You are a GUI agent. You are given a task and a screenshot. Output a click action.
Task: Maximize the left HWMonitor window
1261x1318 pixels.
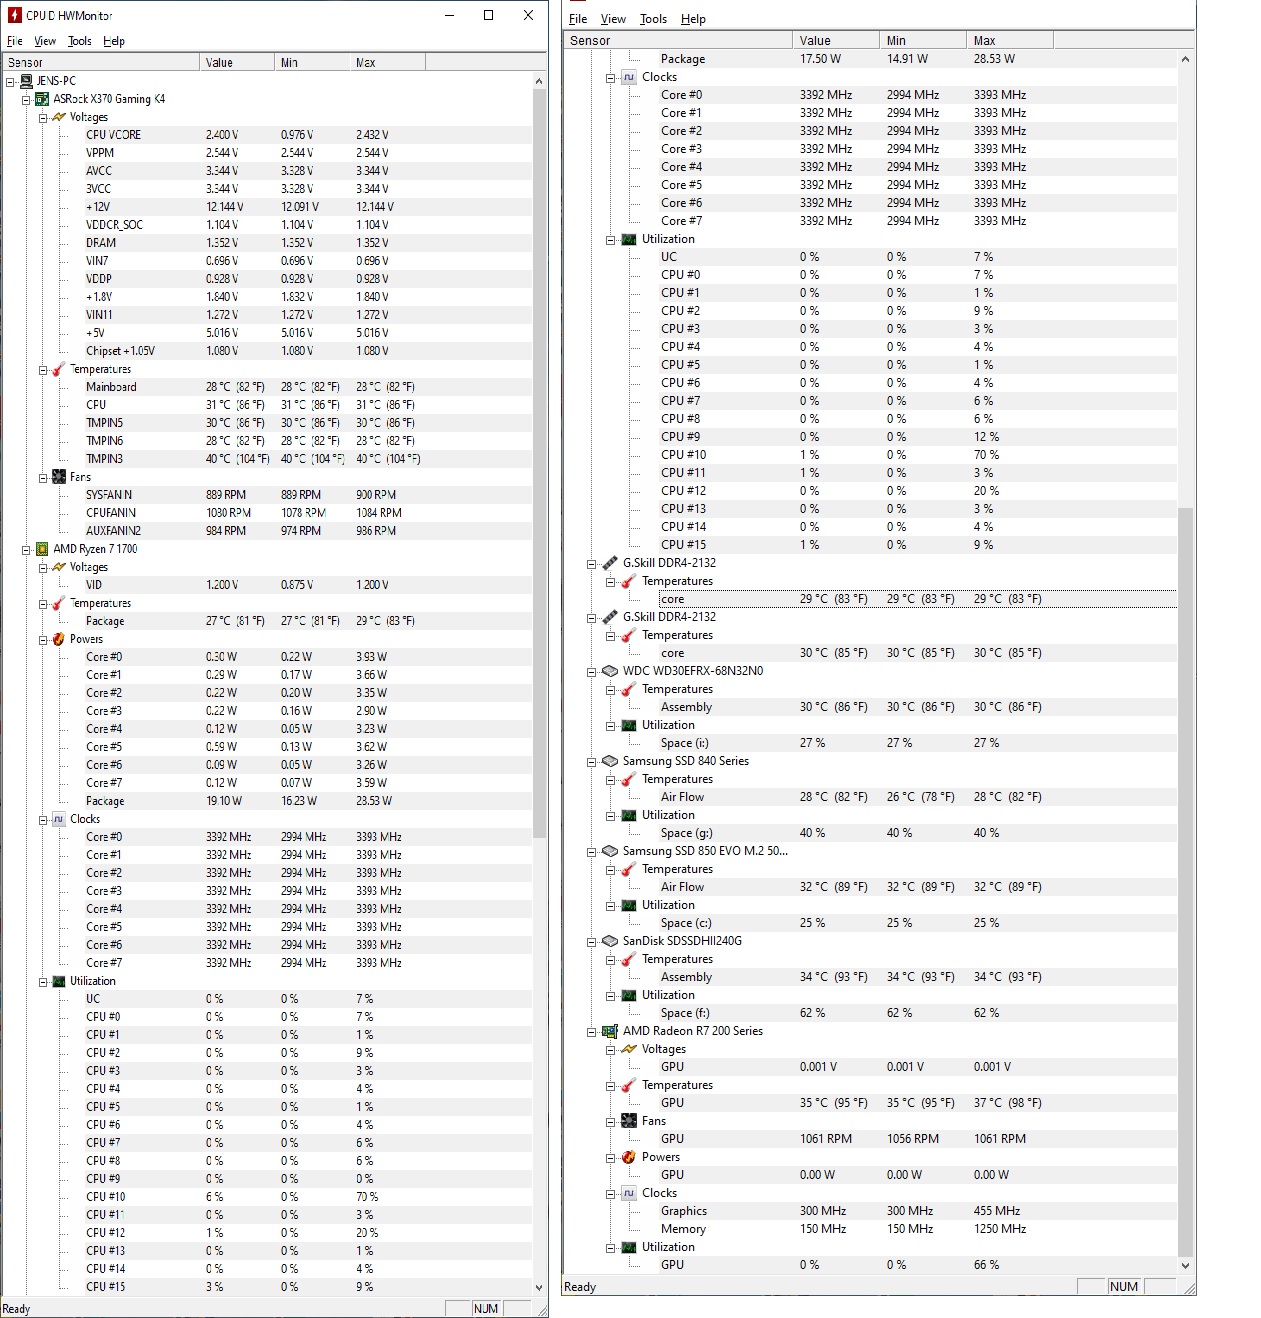[x=488, y=15]
